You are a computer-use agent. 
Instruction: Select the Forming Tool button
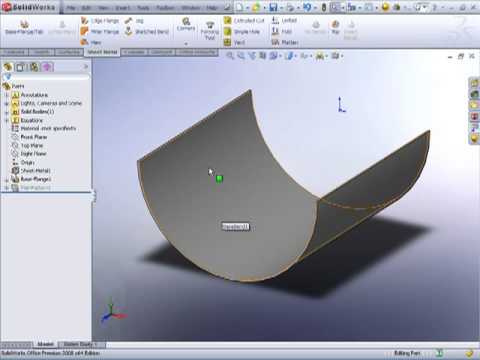209,30
